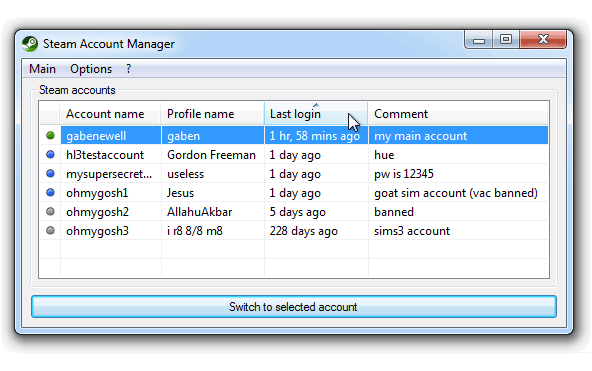Maximize the Steam Account Manager window
The width and height of the screenshot is (592, 371).
click(506, 39)
